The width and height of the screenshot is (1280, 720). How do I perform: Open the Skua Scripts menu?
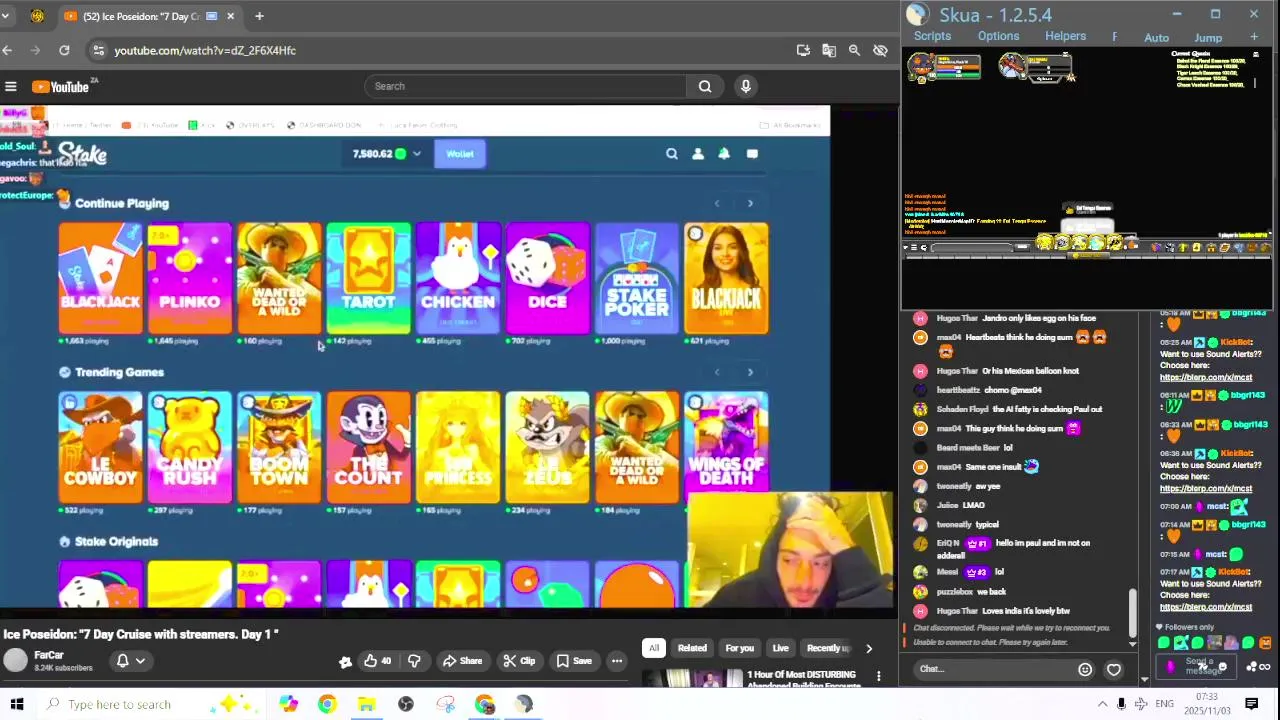coord(932,36)
